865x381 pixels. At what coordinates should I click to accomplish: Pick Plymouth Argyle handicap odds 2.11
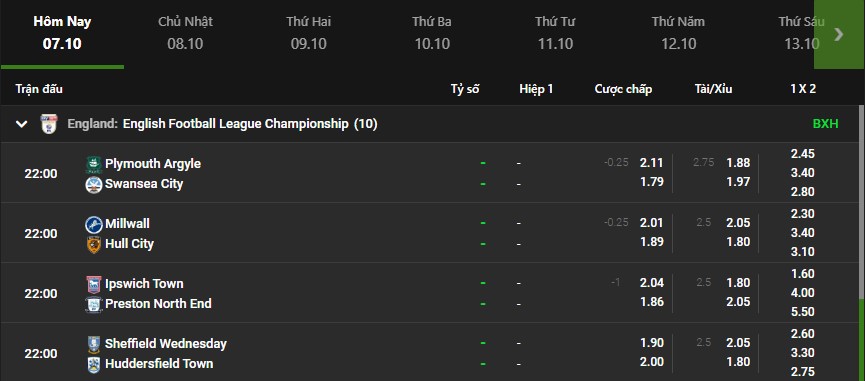coord(652,163)
